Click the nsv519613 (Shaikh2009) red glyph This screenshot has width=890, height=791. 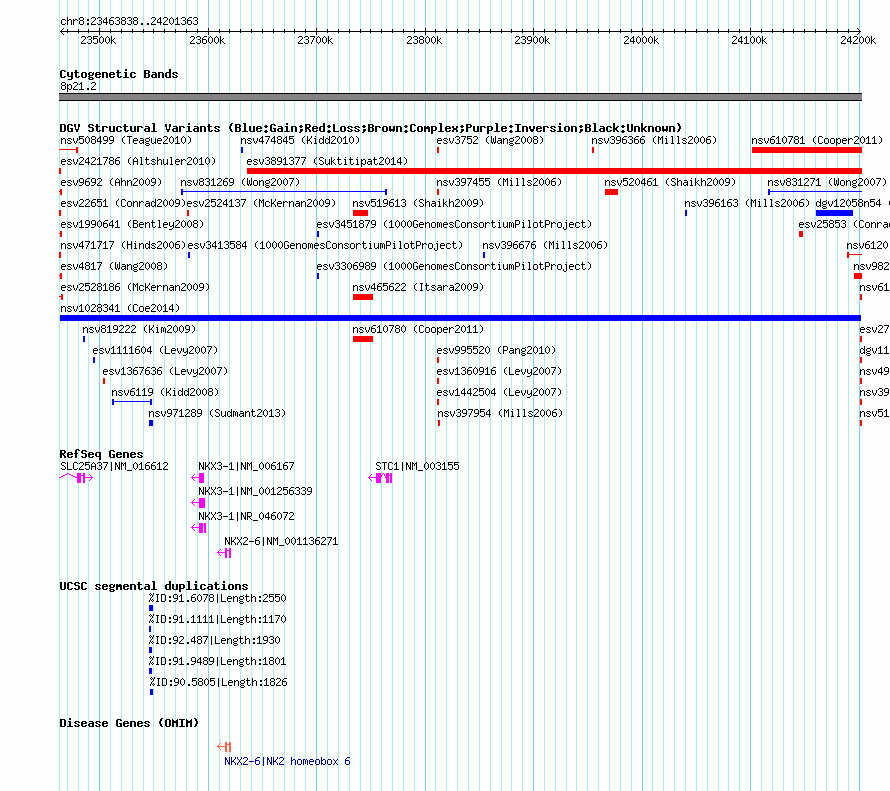[x=360, y=213]
